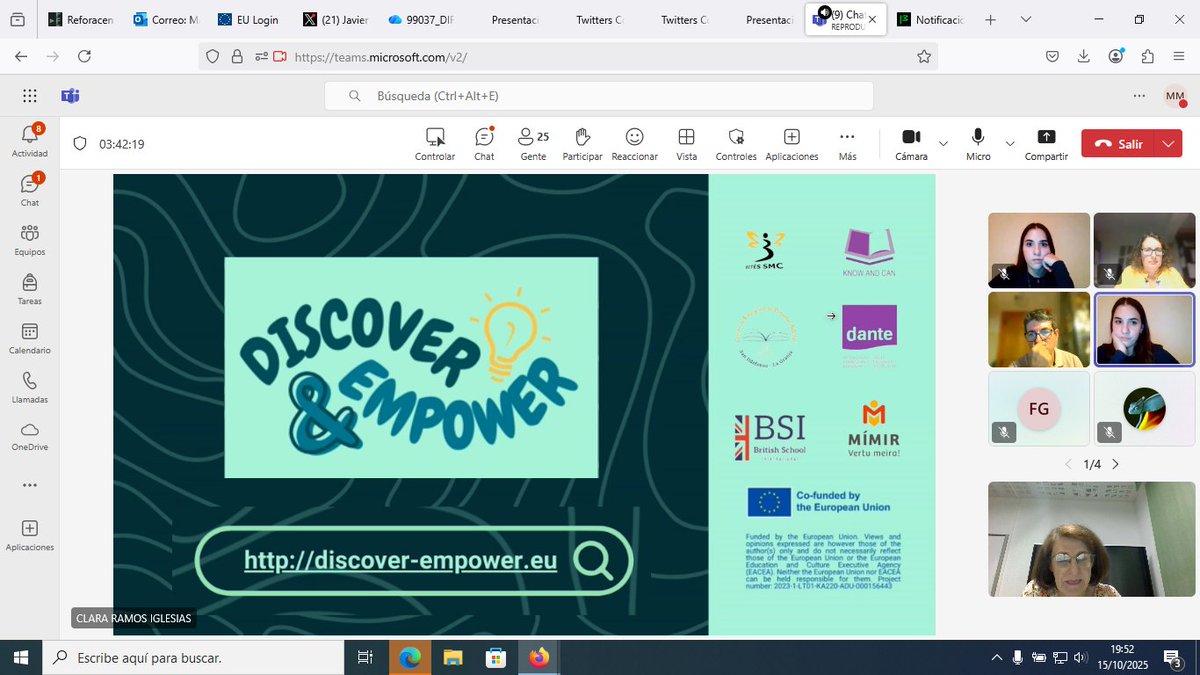Viewport: 1200px width, 675px height.
Task: Open Llamadas in the sidebar
Action: [29, 387]
